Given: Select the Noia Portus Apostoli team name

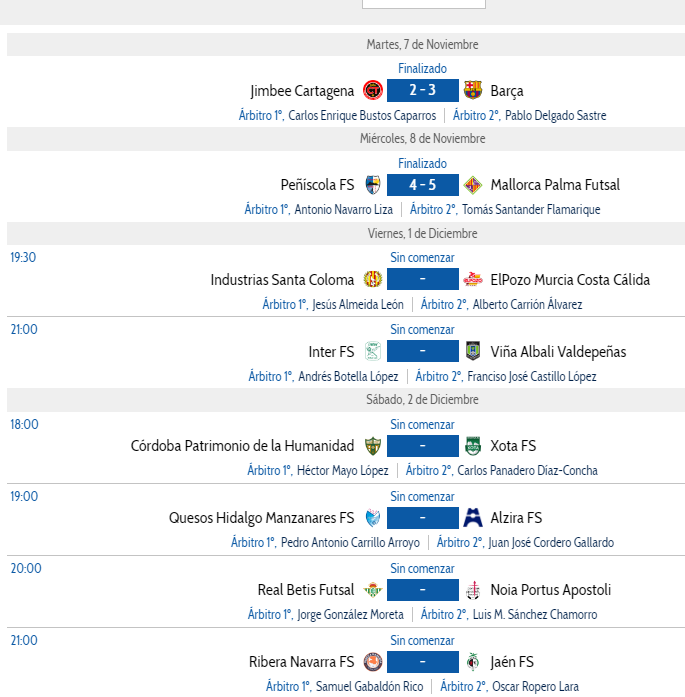Looking at the screenshot, I should click(550, 590).
